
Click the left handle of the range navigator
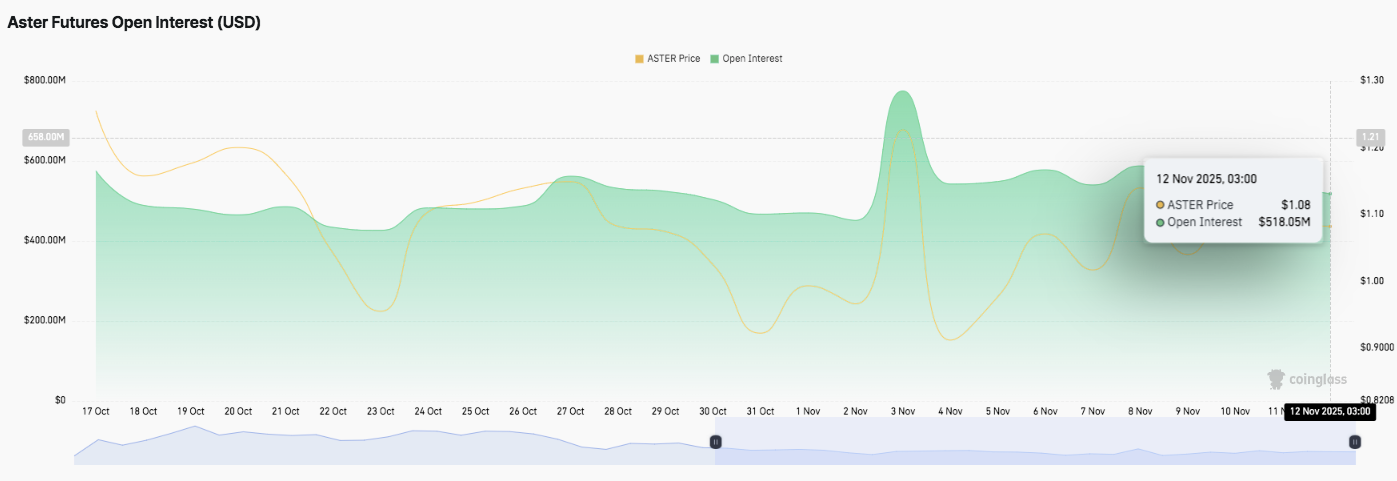[x=715, y=442]
